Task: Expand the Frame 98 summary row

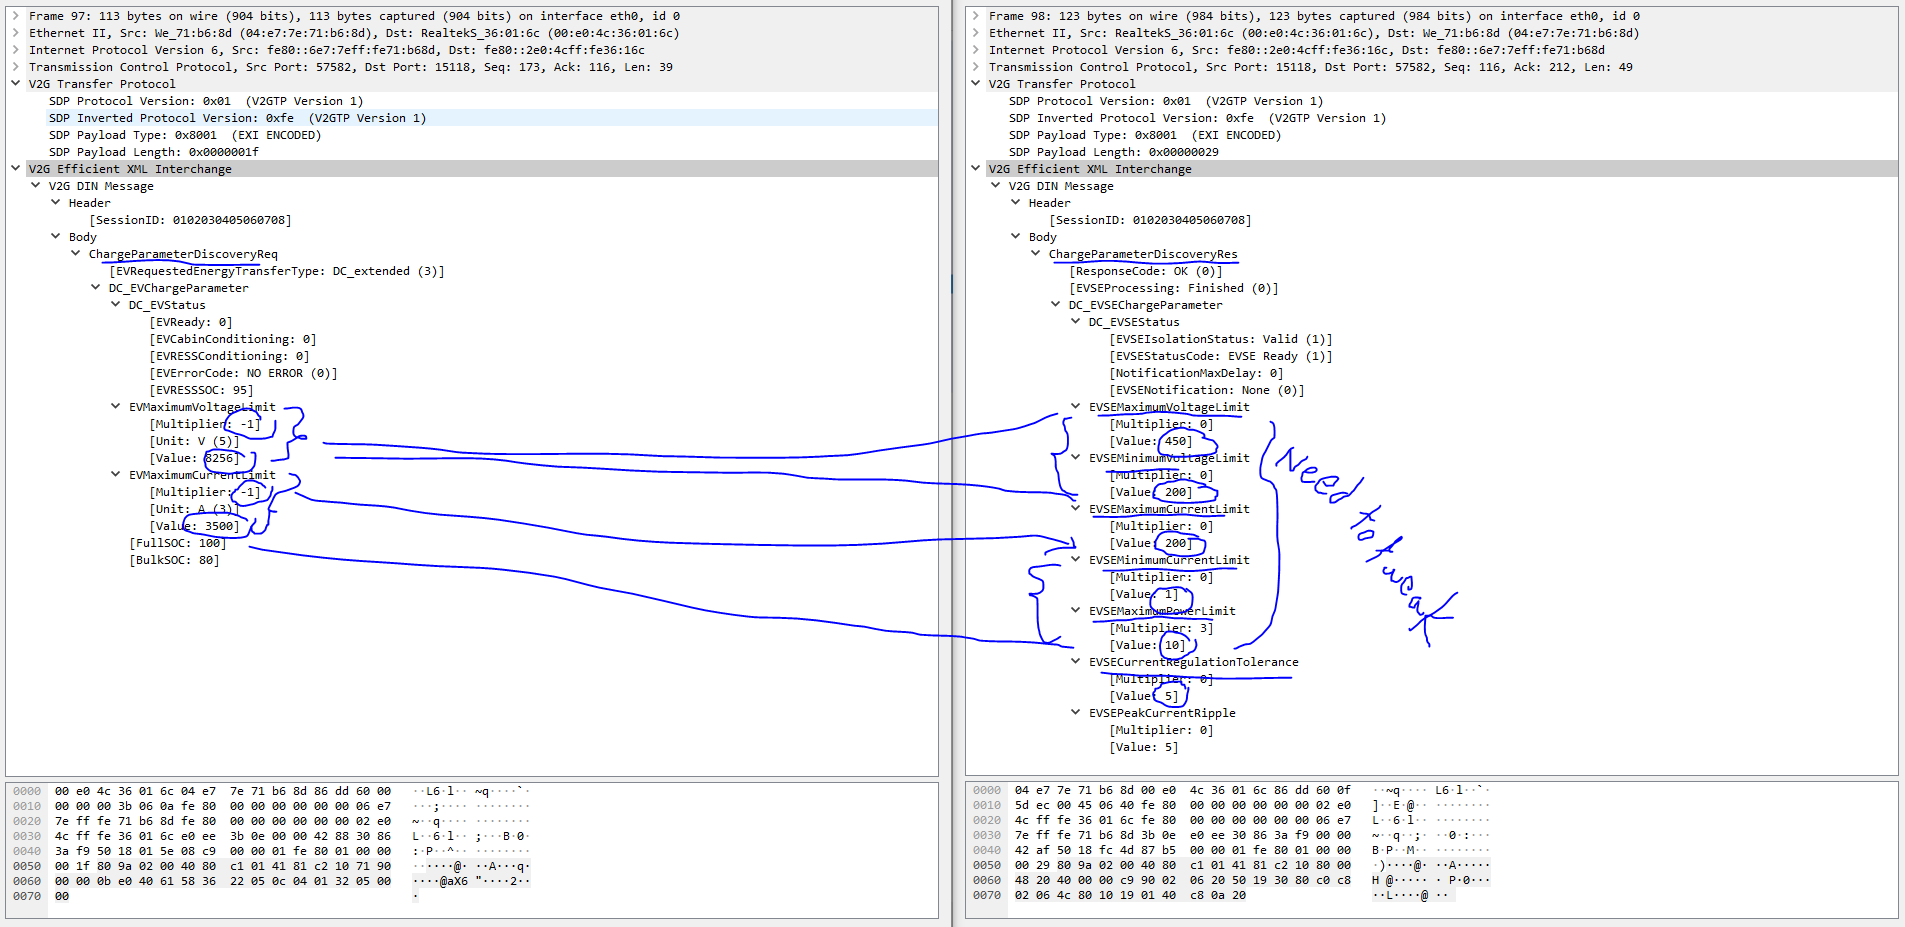Action: coord(976,16)
